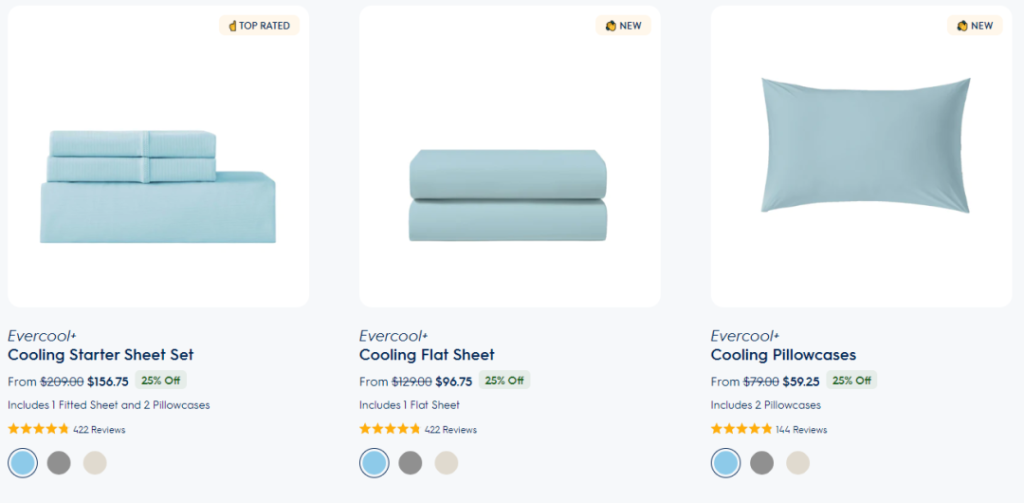Pick beige swatch for Cooling Pillowcases
Screen dimensions: 1024x503
(798, 463)
